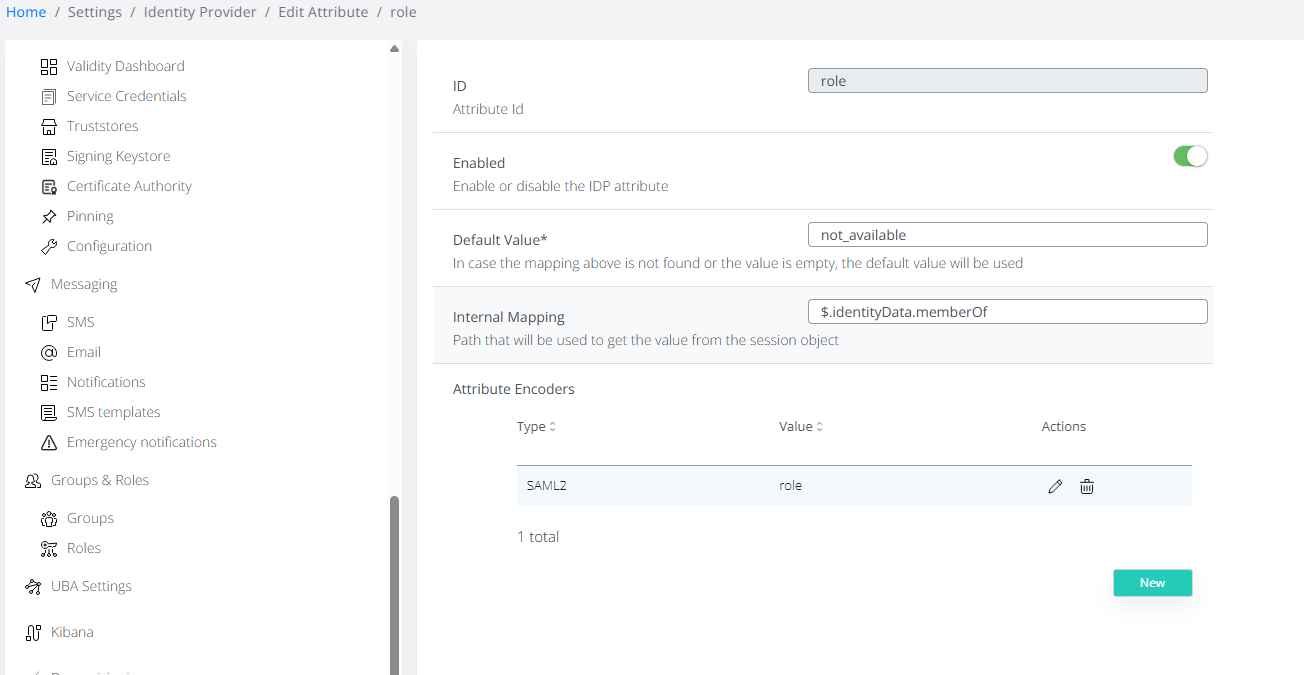Delete the SAML2 encoder with trash icon
Screen dimensions: 1304x675
pos(1087,486)
